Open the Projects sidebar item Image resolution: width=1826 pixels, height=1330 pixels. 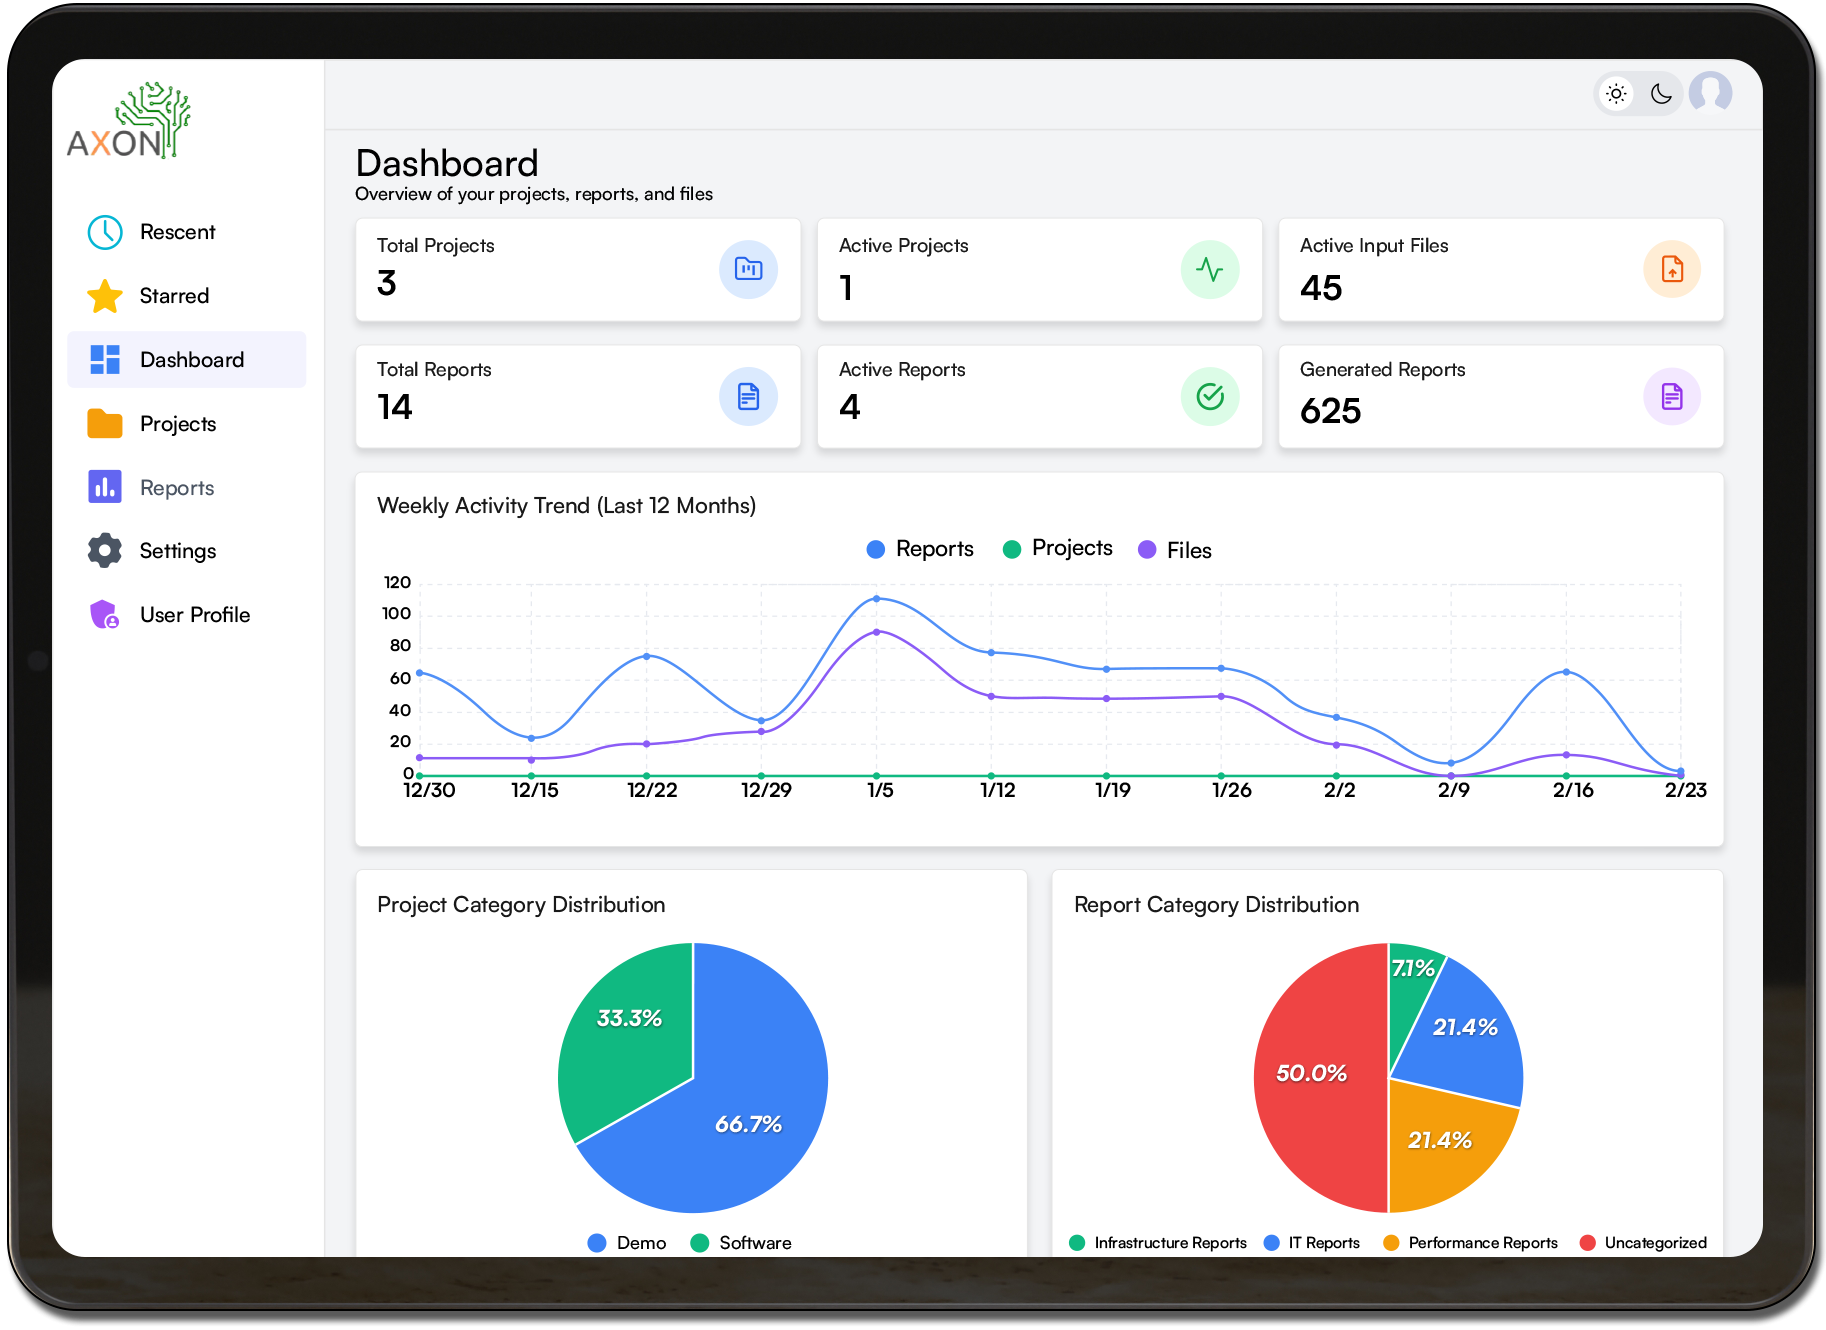tap(178, 424)
